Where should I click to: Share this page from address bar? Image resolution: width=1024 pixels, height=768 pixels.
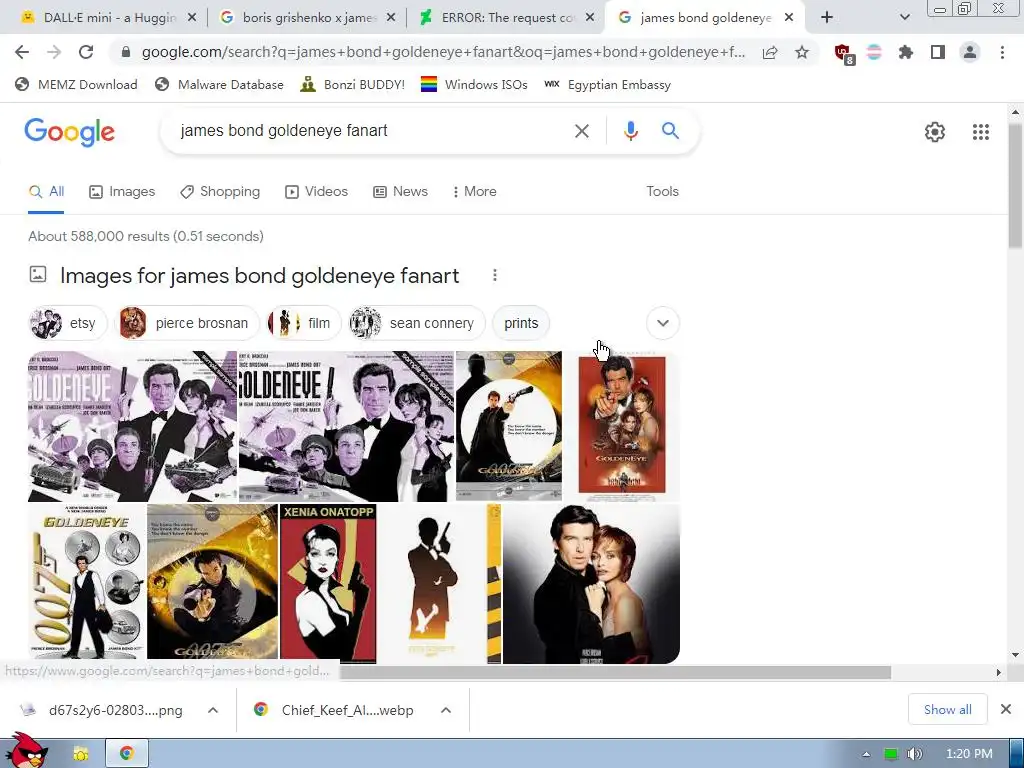[770, 52]
